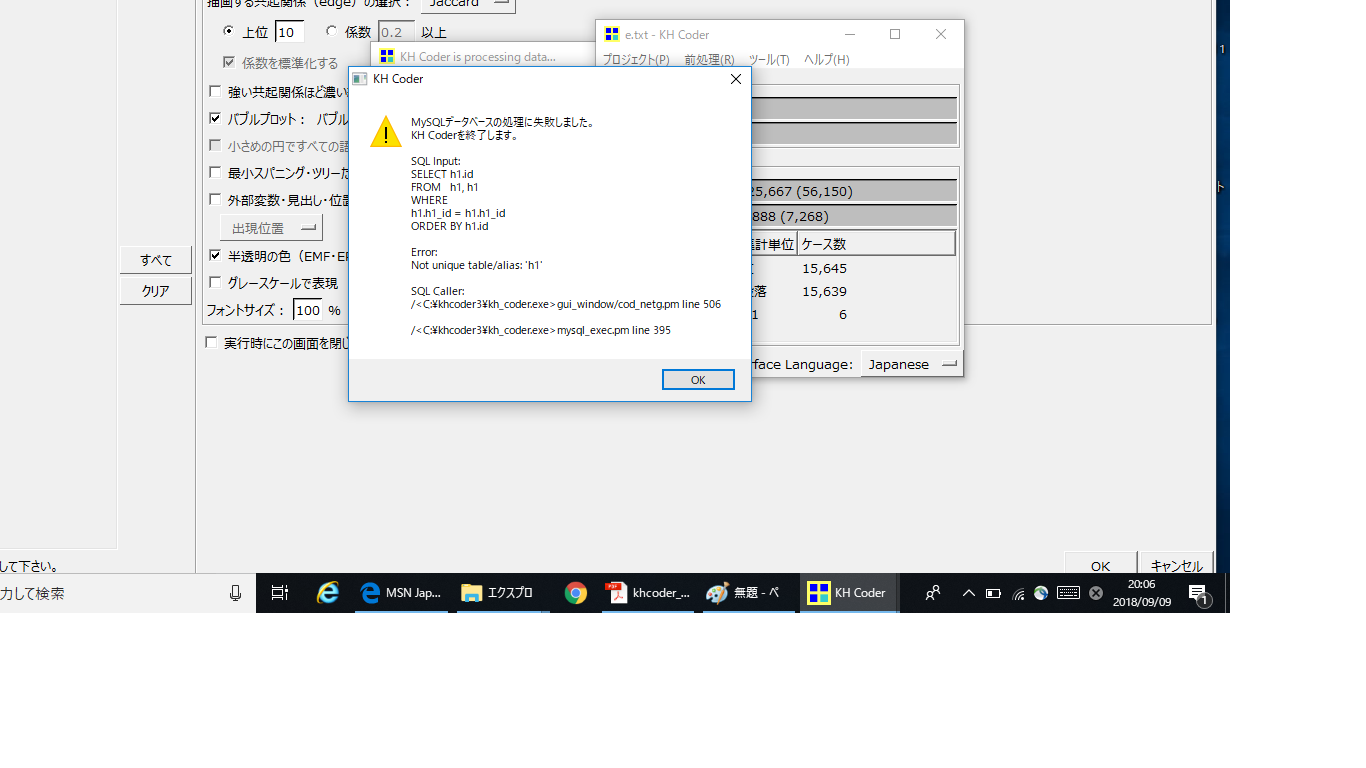Open the 出現位置 dropdown
The image size is (1366, 768).
click(271, 228)
